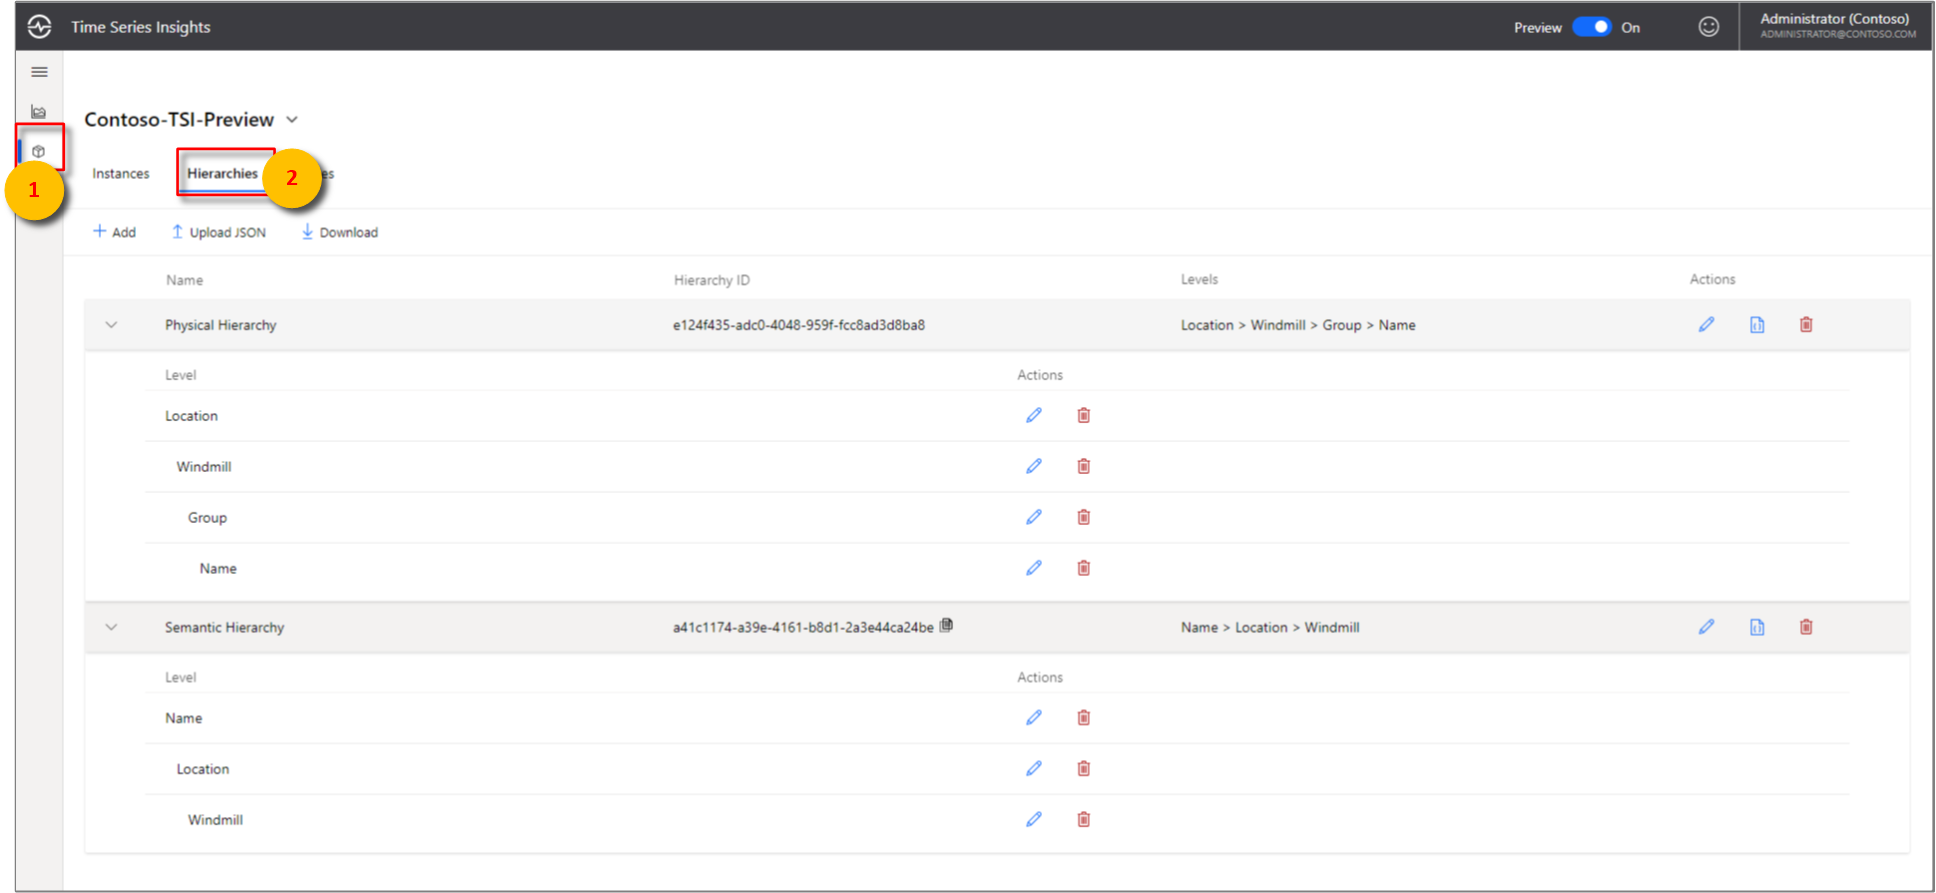Select the Semantic Hierarchy name text
The height and width of the screenshot is (893, 1936).
point(225,627)
